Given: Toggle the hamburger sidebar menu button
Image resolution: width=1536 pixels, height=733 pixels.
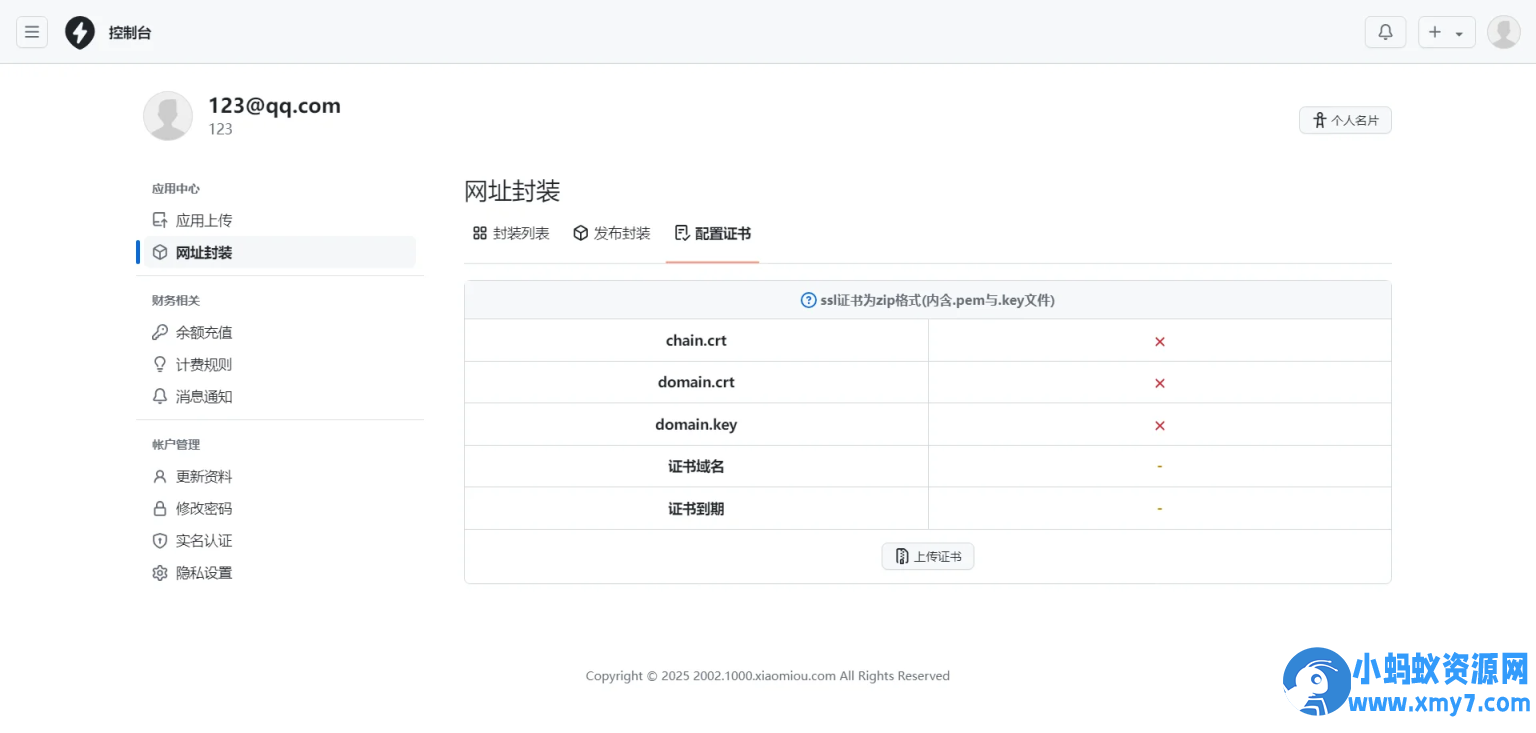Looking at the screenshot, I should pos(32,32).
